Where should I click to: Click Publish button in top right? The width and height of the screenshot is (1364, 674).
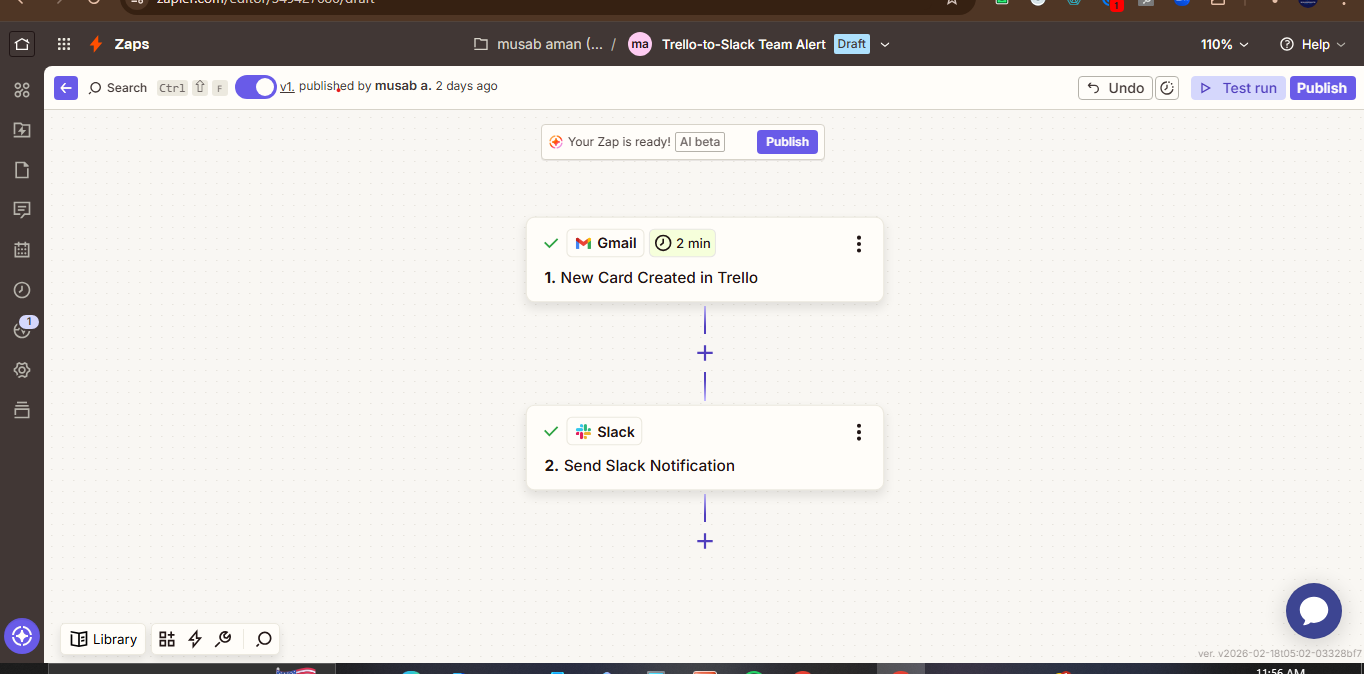(1321, 88)
